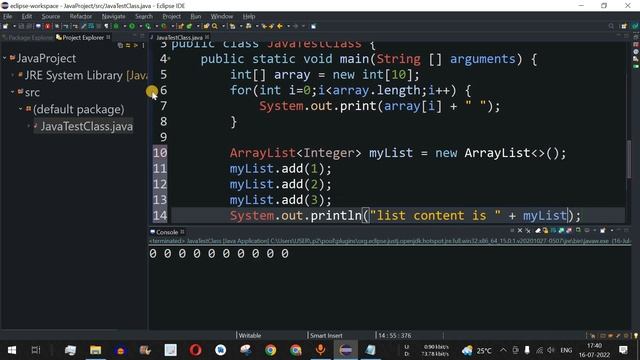Click the green Run button in toolbar

(x=132, y=26)
